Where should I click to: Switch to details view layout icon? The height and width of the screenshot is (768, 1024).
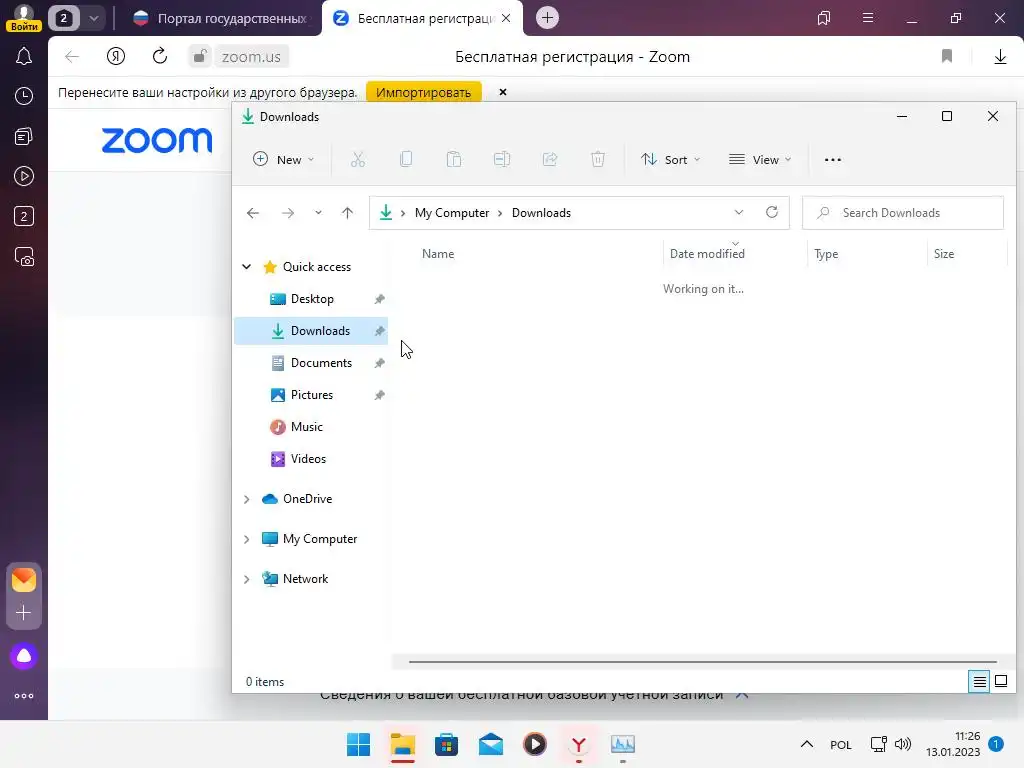[x=980, y=682]
